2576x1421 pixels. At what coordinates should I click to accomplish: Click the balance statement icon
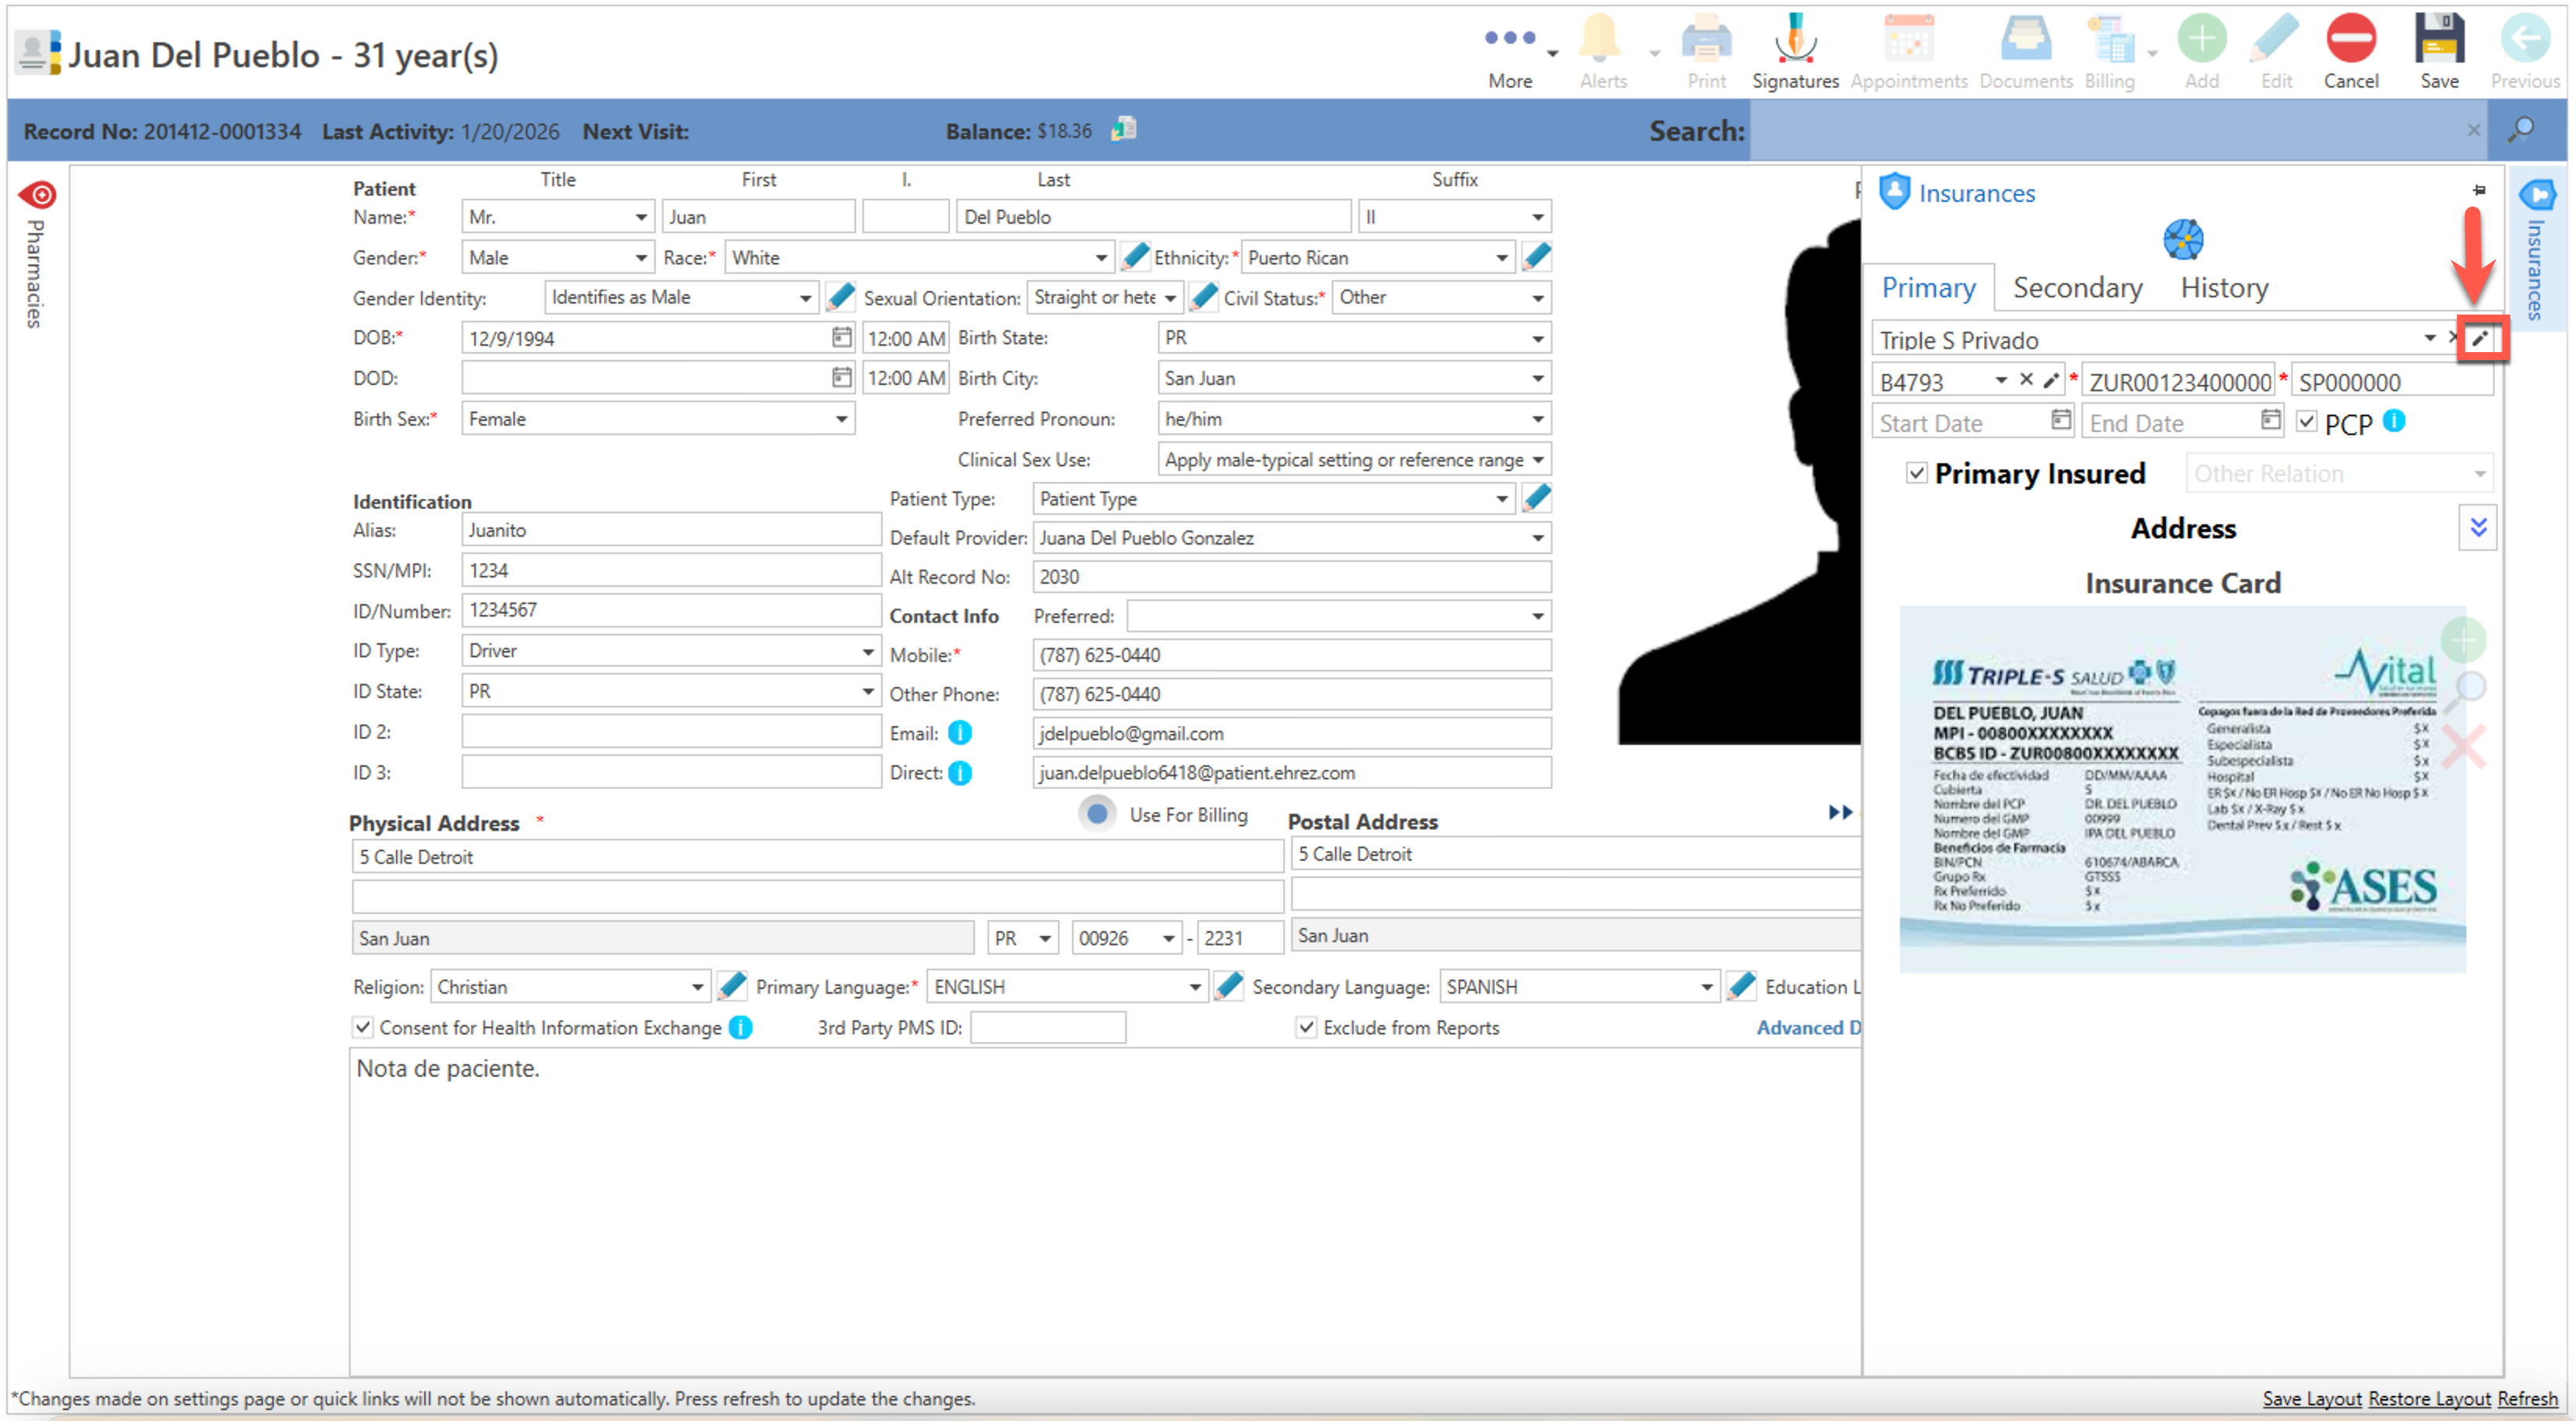point(1124,129)
